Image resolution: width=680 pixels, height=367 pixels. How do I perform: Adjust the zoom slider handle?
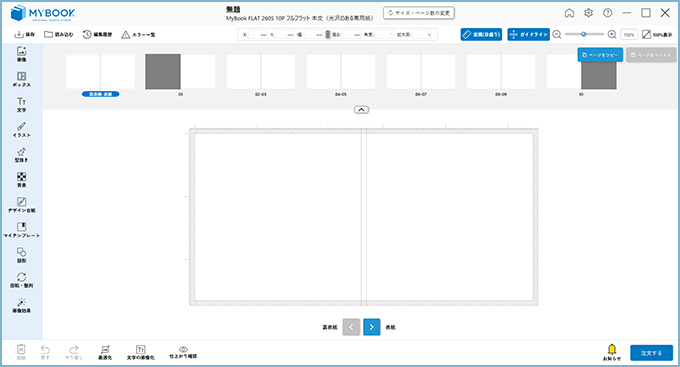584,34
